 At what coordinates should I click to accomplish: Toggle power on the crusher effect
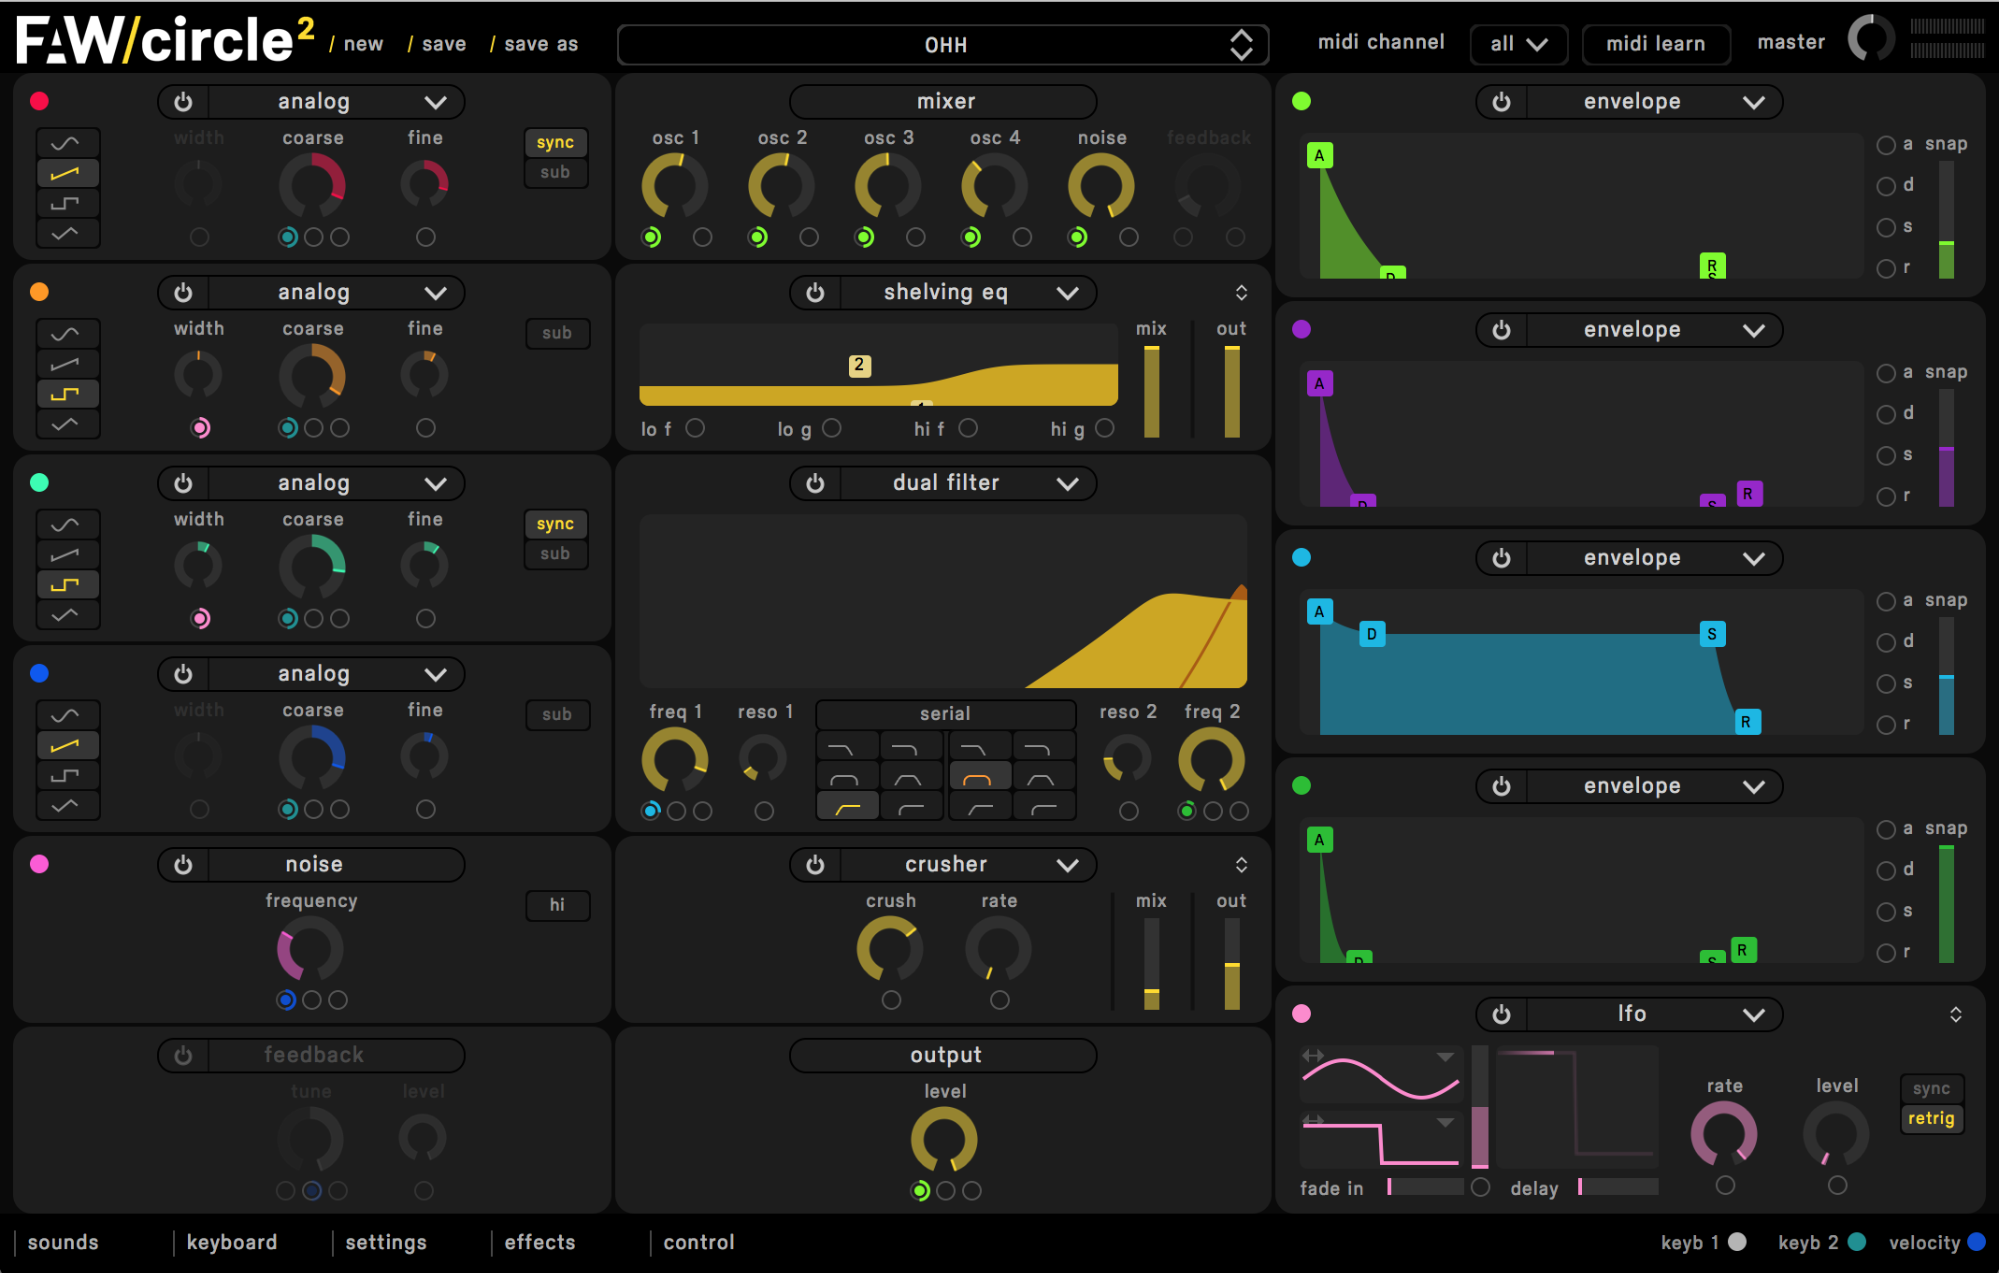pos(815,865)
